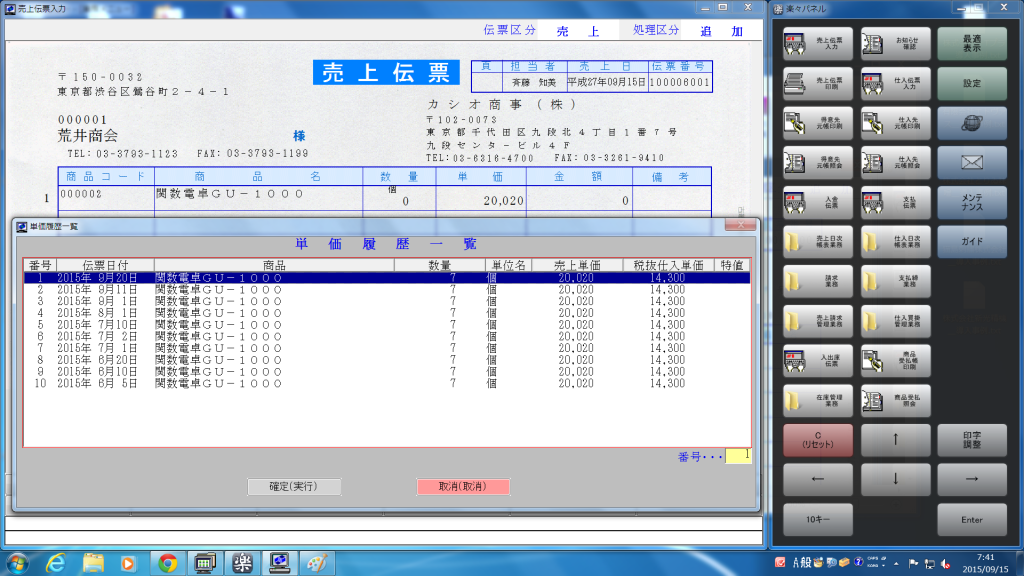
Task: Click 確定(実行) in the 単価履歴一覧 dialog
Action: [x=294, y=487]
